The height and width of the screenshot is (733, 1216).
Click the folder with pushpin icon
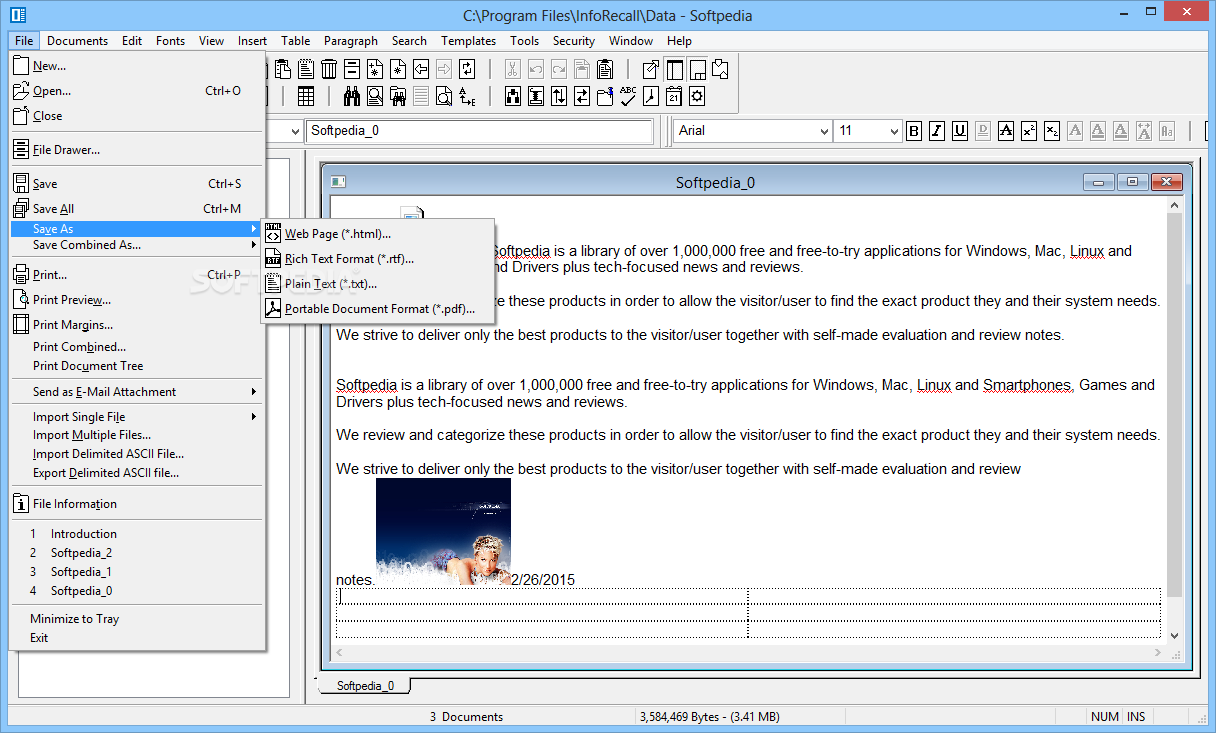[x=605, y=96]
